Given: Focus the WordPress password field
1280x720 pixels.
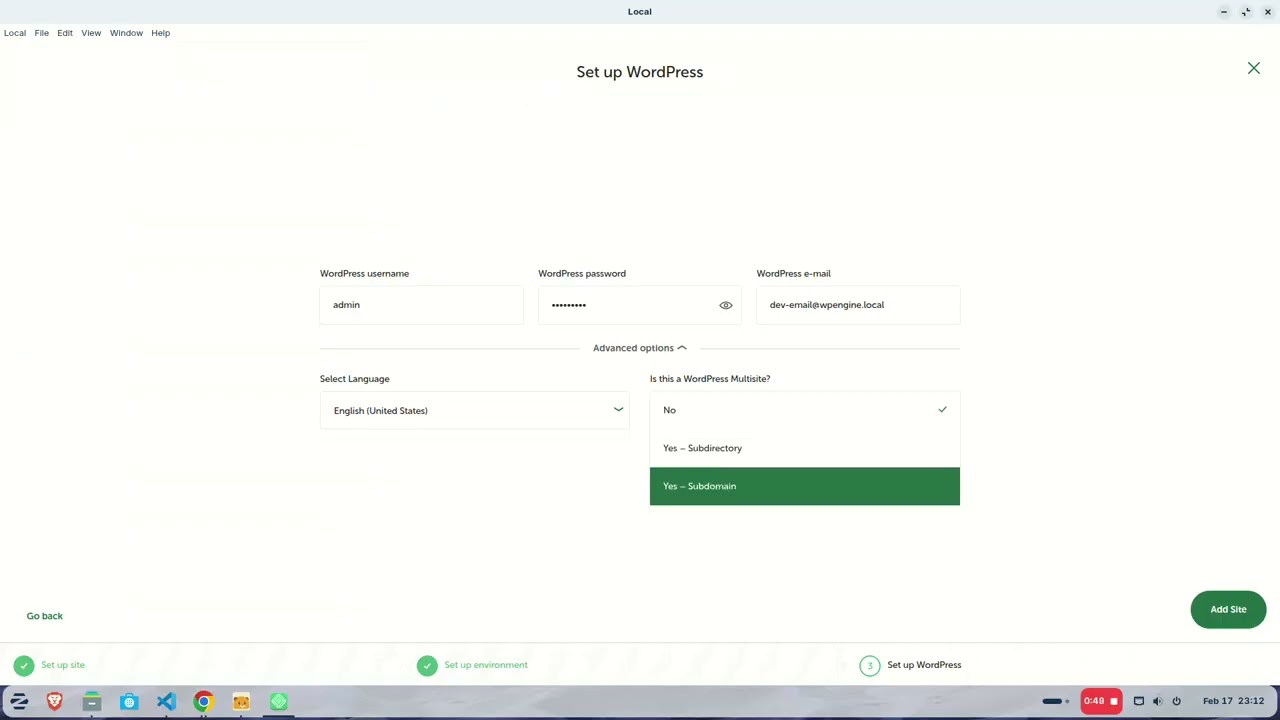Looking at the screenshot, I should point(640,305).
